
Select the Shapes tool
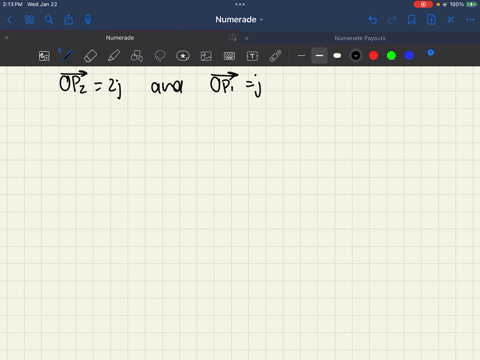(x=137, y=56)
